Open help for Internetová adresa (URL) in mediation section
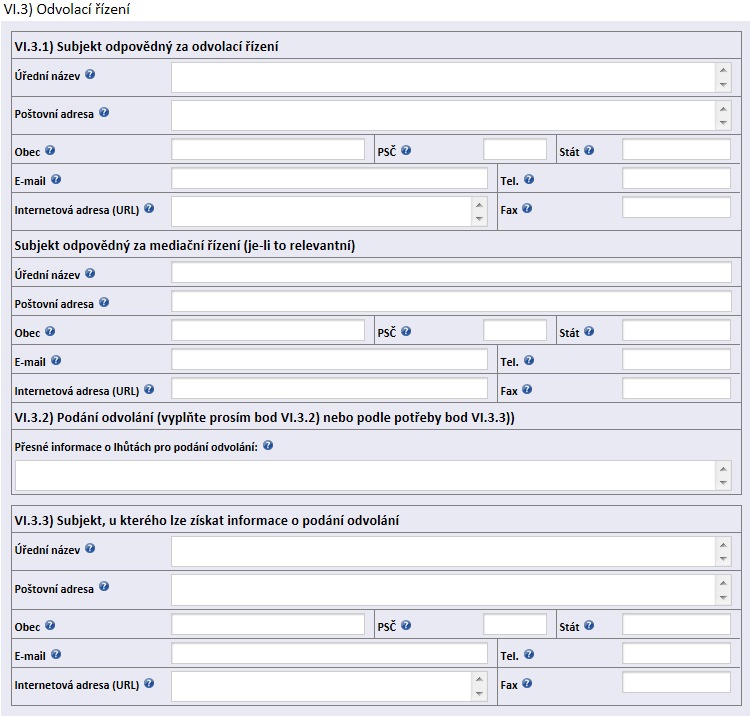Viewport: 750px width, 716px height. (149, 389)
